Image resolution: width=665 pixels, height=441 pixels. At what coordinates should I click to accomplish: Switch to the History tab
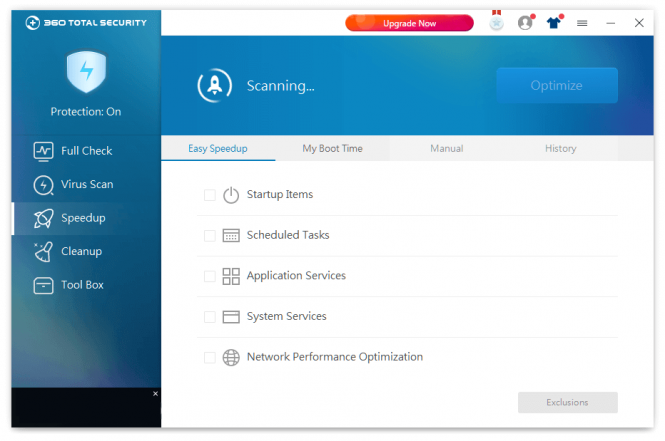click(x=561, y=148)
